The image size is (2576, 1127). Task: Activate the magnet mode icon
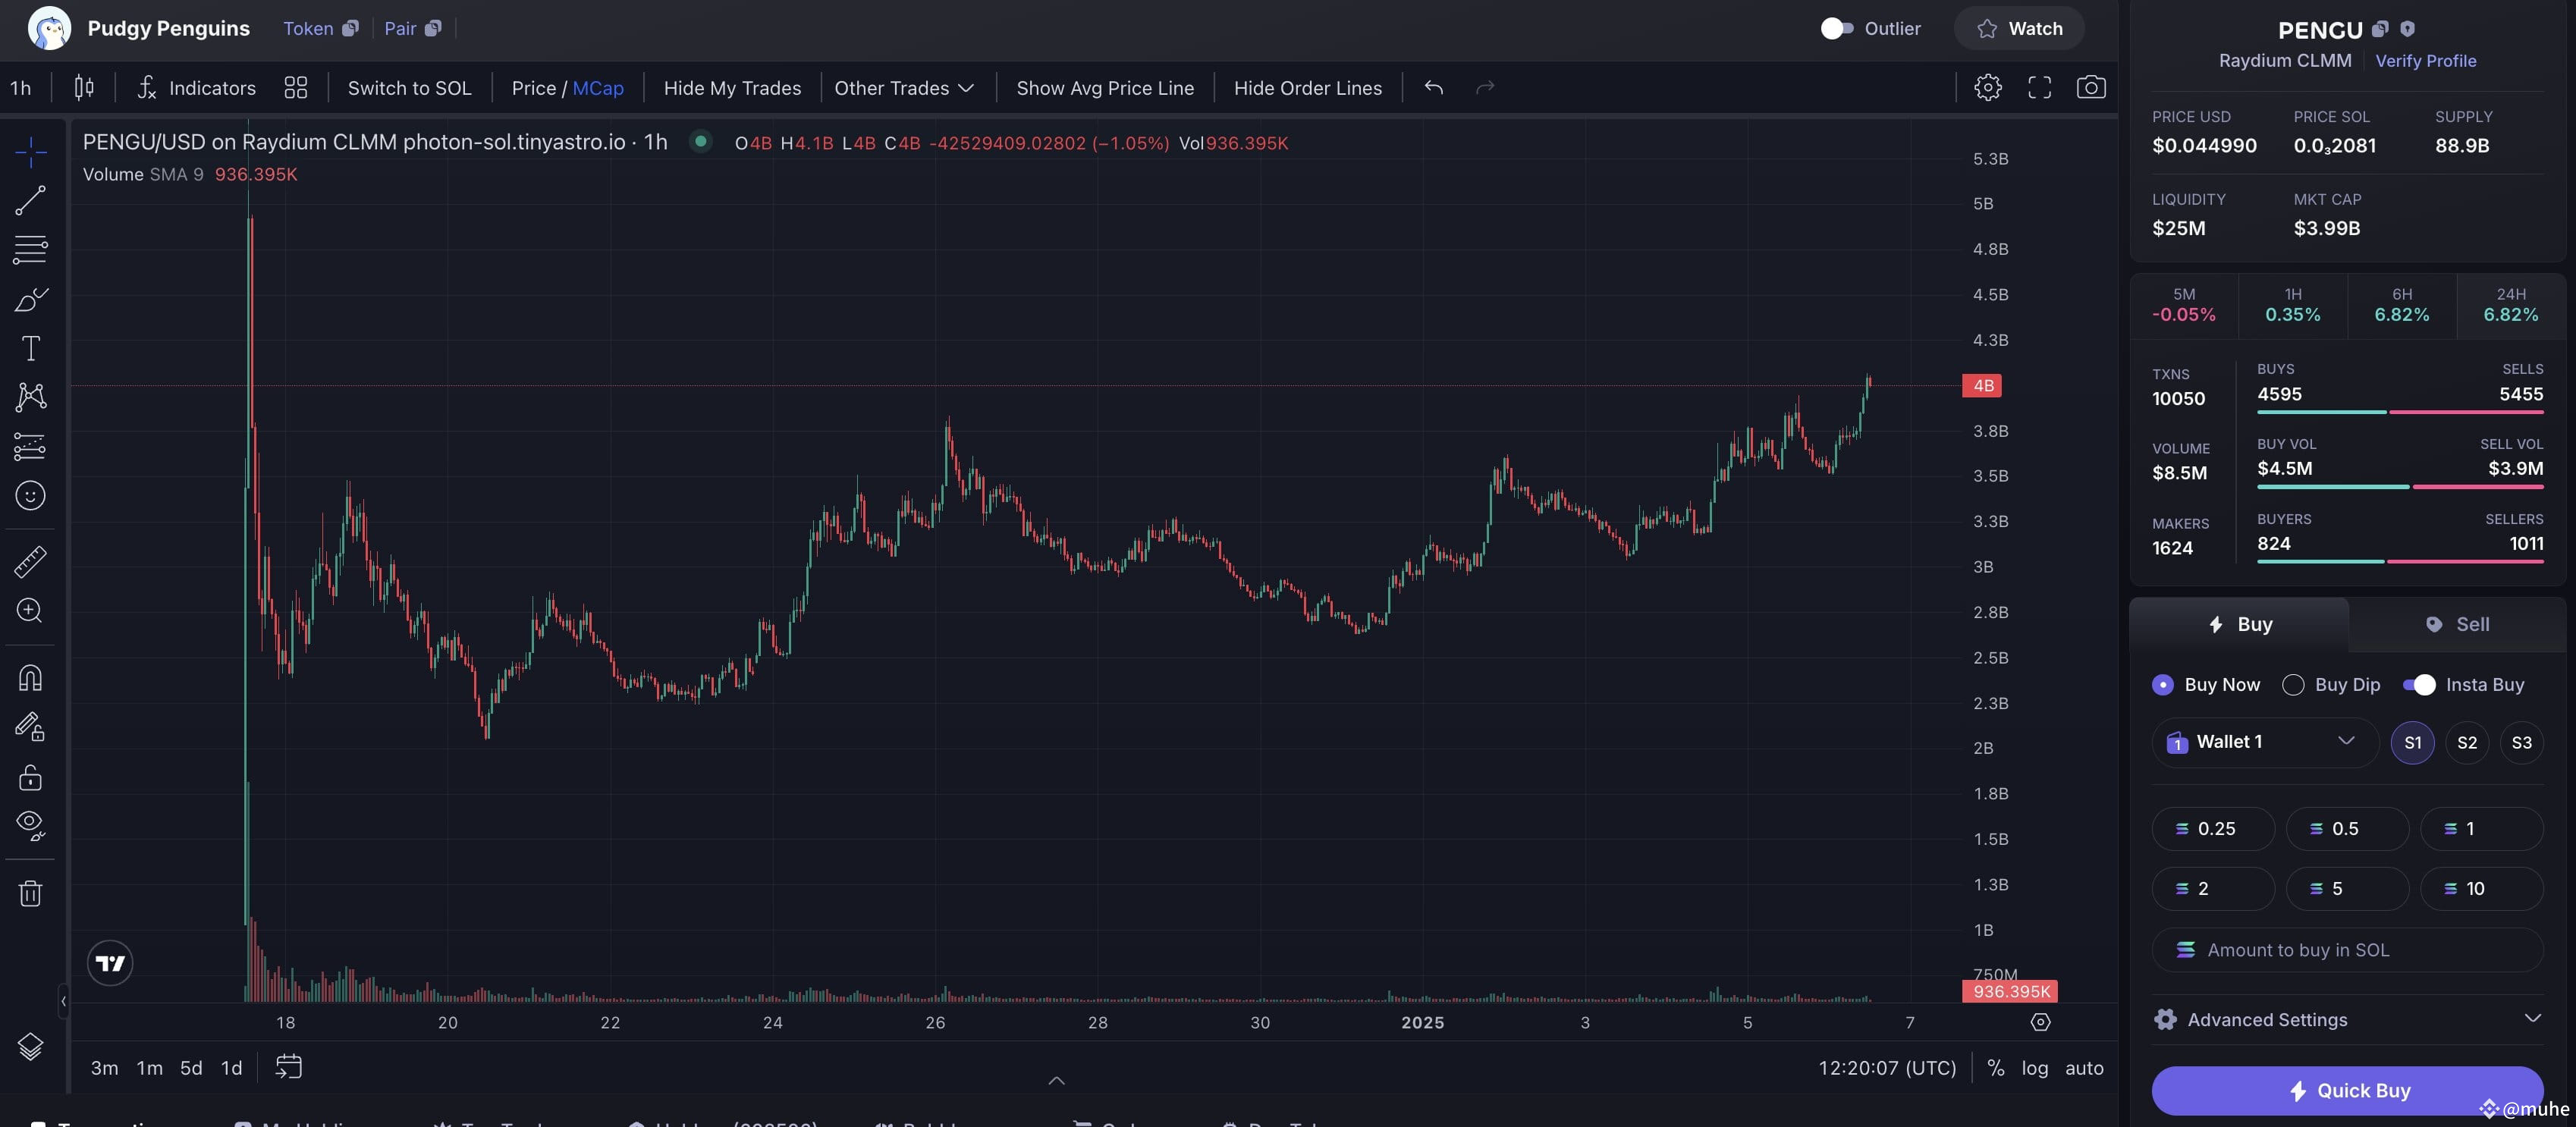[30, 678]
